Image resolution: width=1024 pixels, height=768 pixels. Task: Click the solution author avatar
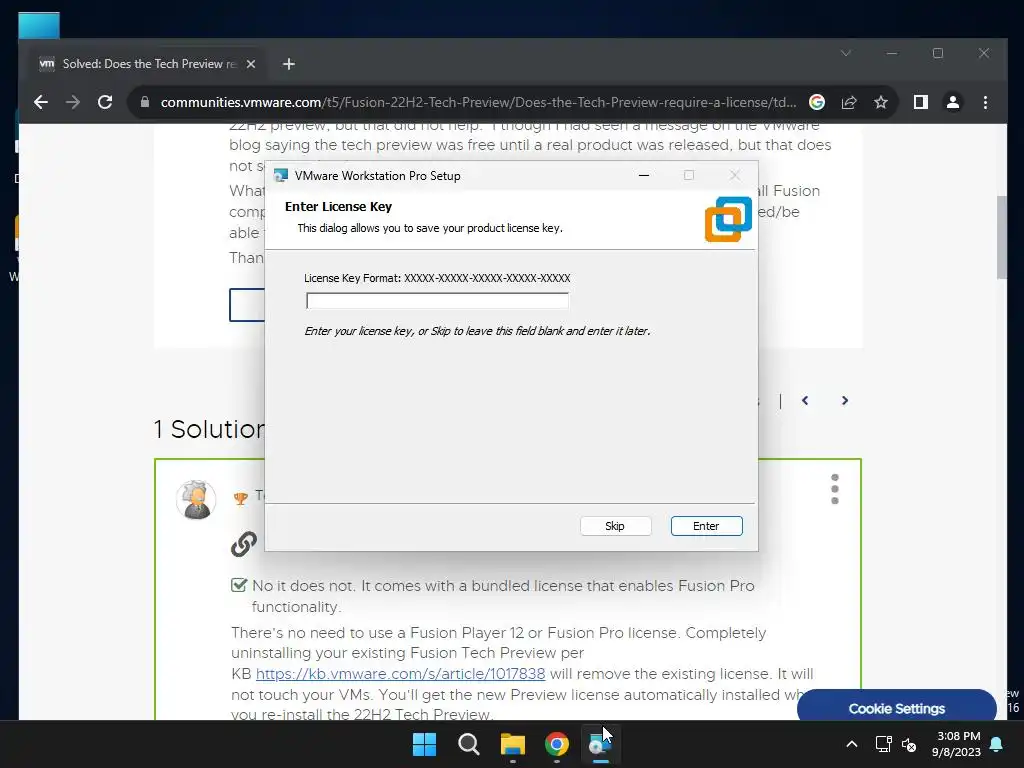(x=196, y=500)
